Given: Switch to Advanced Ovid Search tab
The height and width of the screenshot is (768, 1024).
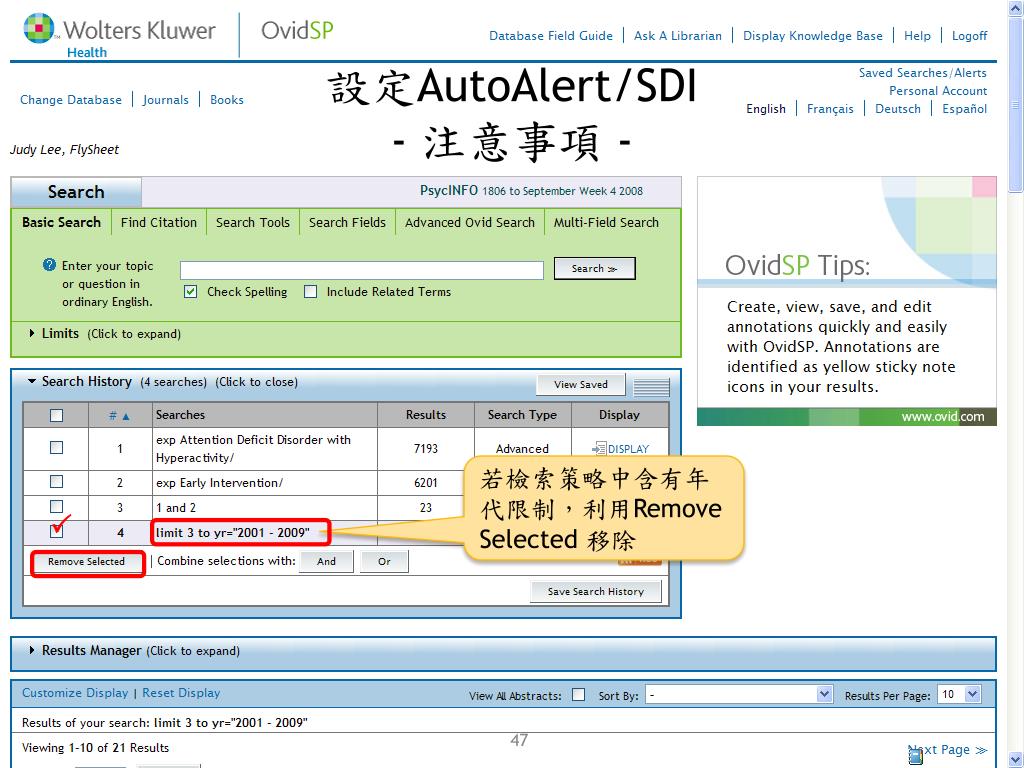Looking at the screenshot, I should point(470,222).
